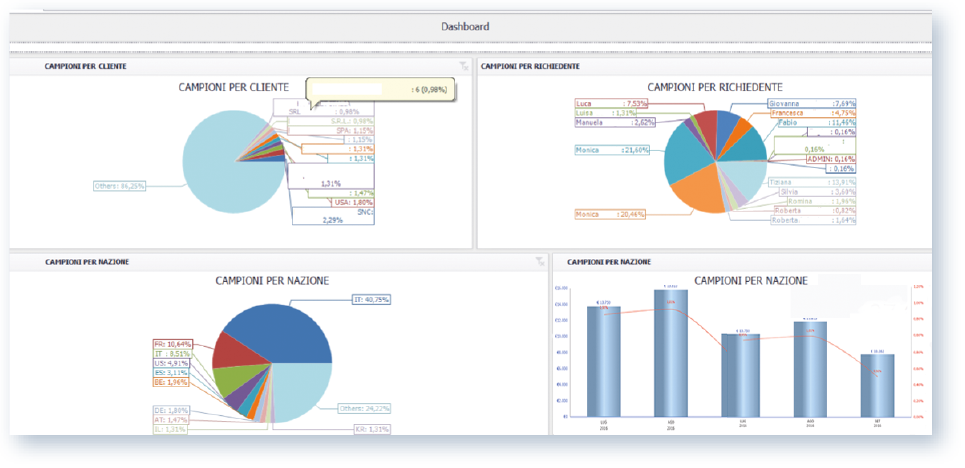This screenshot has height=468, width=965.
Task: Open the Dashboard tab
Action: point(465,26)
